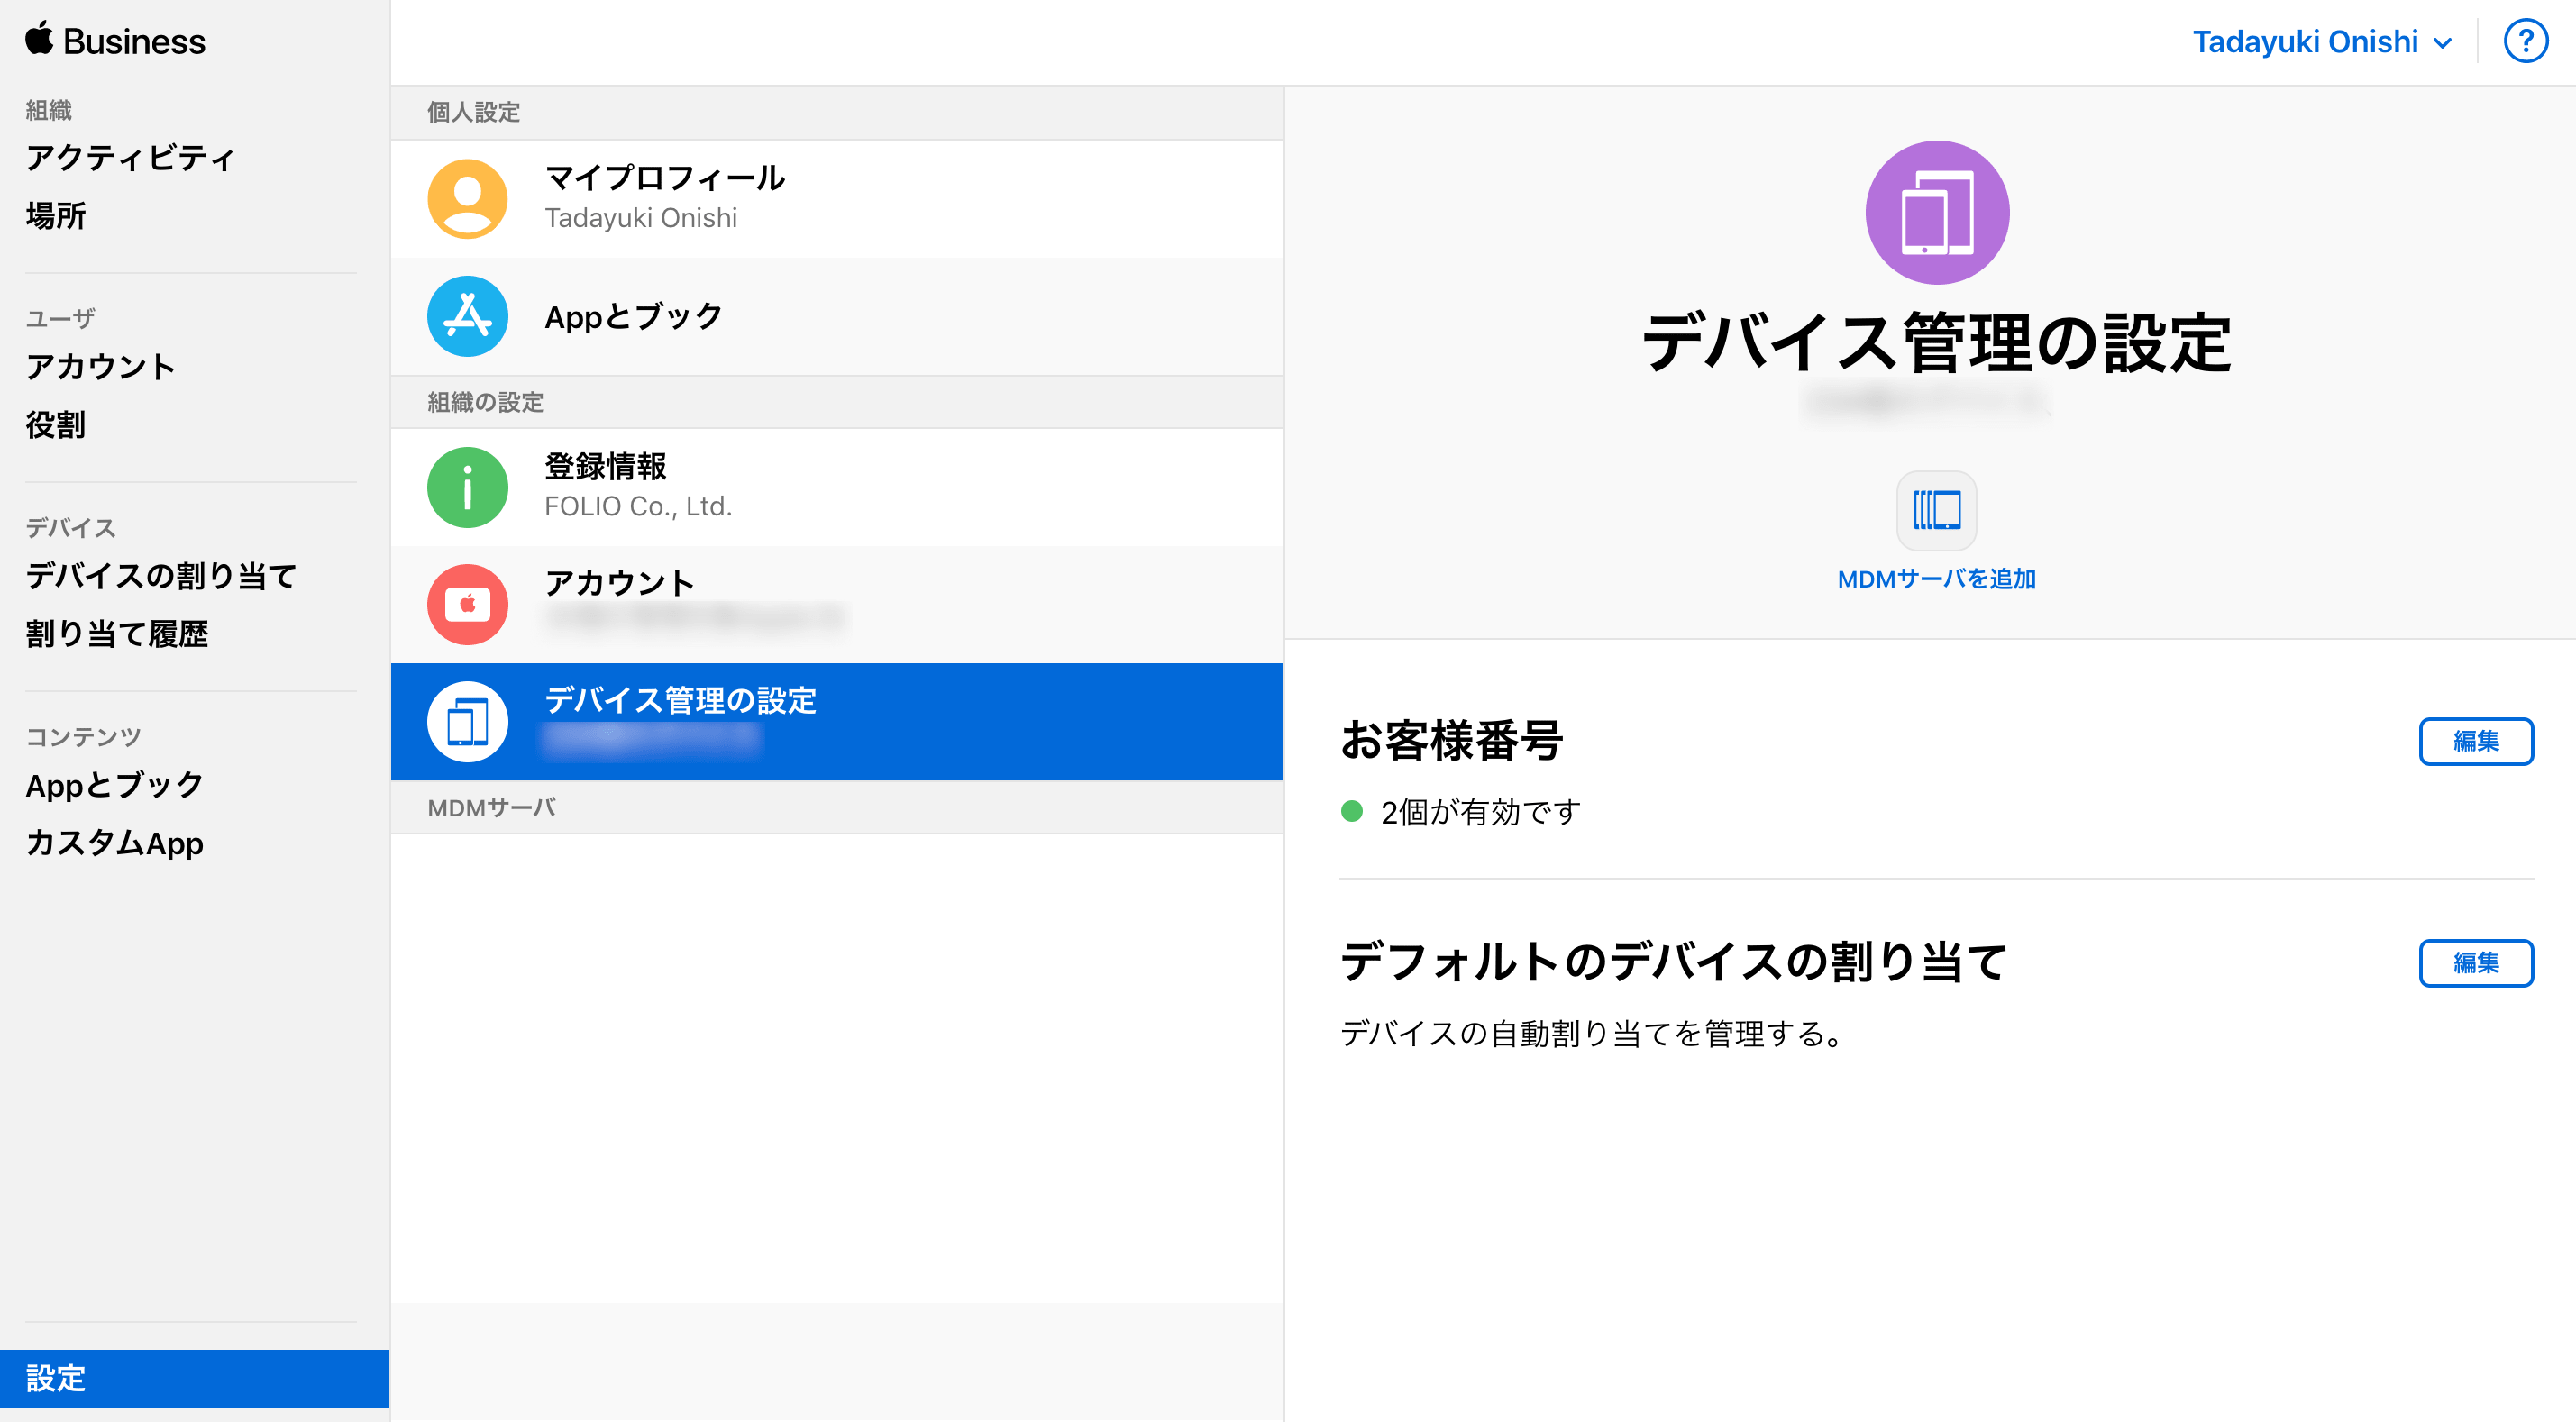Click the blue App Store icon
This screenshot has width=2576, height=1422.
[467, 316]
